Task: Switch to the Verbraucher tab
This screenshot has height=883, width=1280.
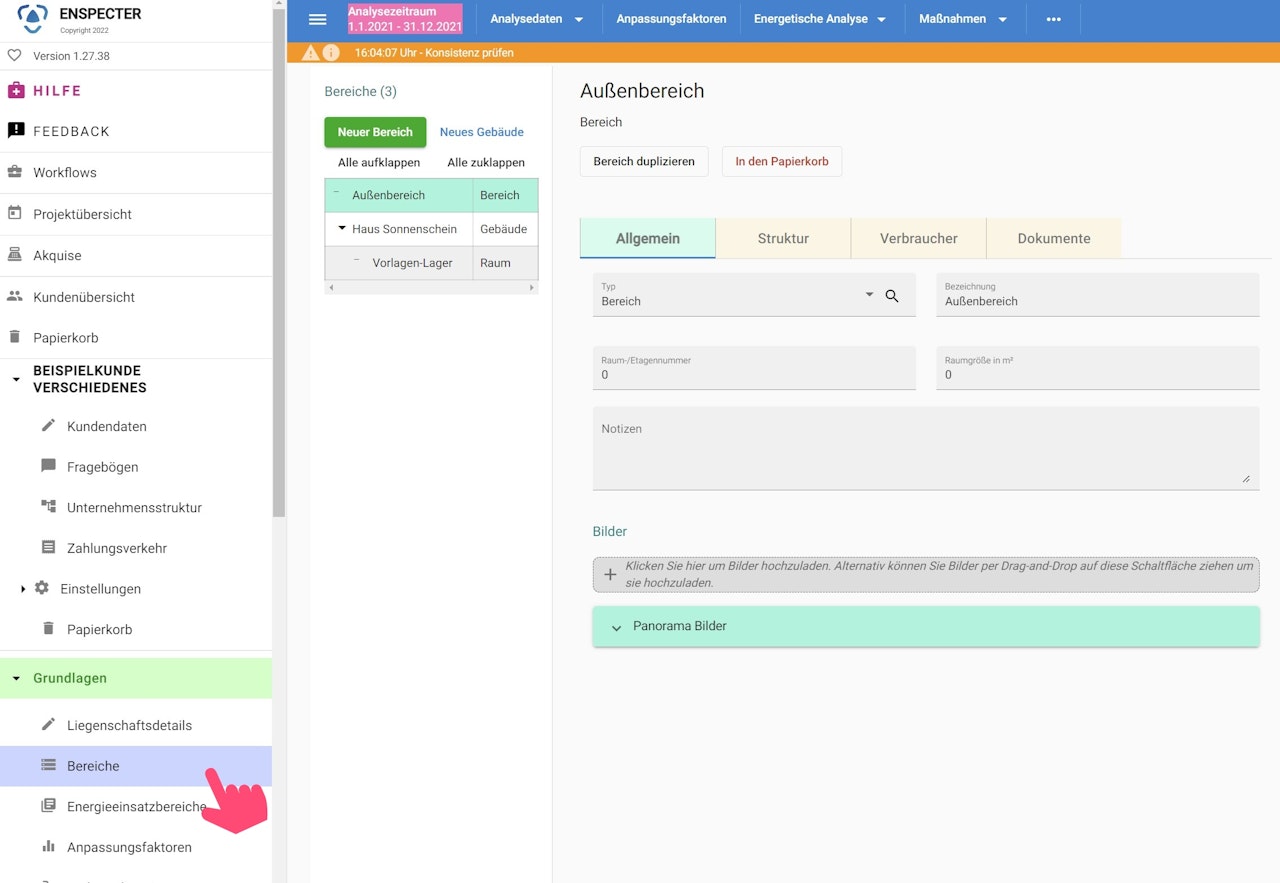Action: click(919, 238)
